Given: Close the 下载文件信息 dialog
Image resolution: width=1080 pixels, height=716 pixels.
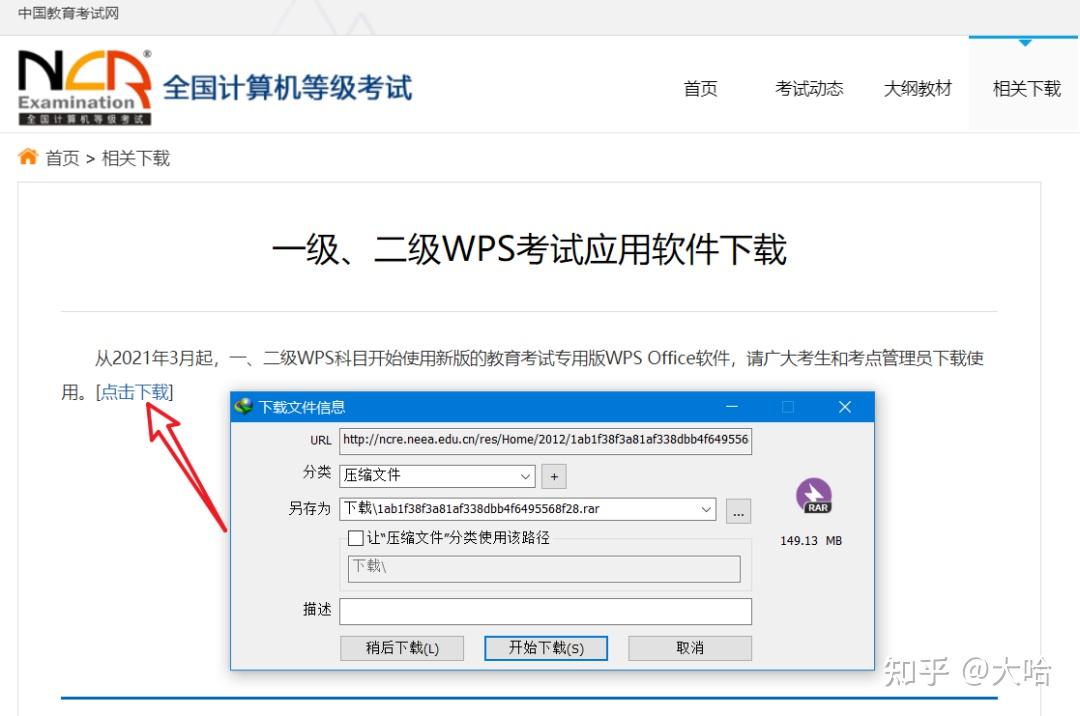Looking at the screenshot, I should click(845, 407).
